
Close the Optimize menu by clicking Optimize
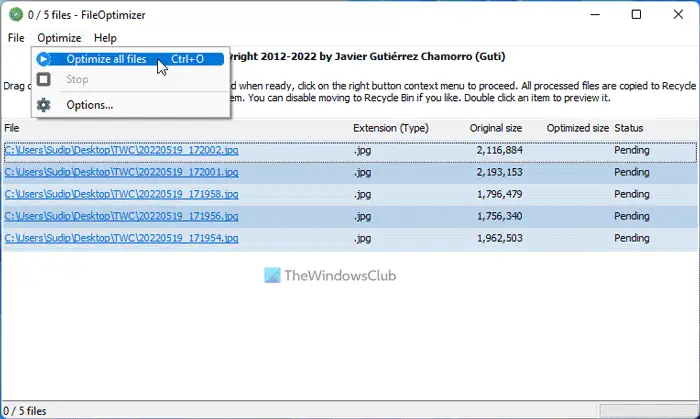[59, 38]
